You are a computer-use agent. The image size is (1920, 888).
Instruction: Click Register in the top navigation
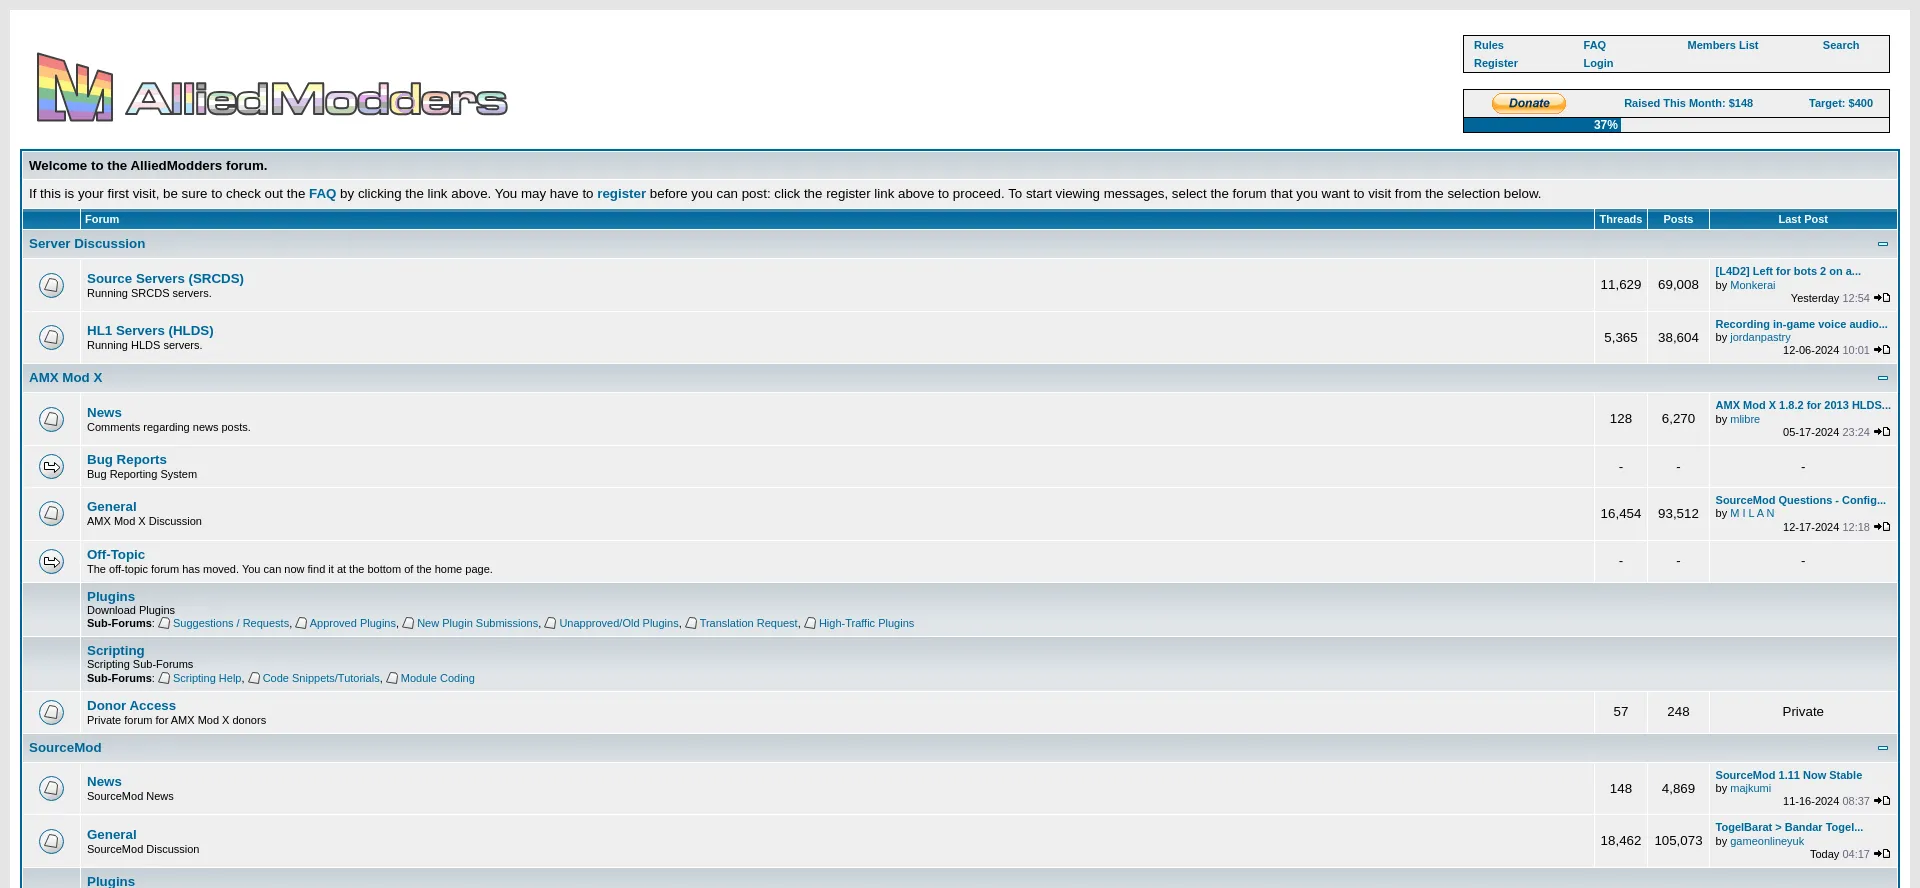tap(1495, 63)
